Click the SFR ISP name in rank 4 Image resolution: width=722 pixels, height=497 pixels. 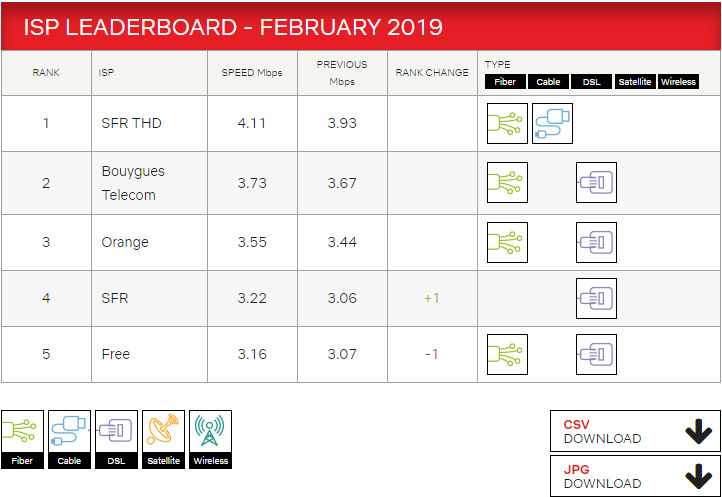(x=115, y=298)
